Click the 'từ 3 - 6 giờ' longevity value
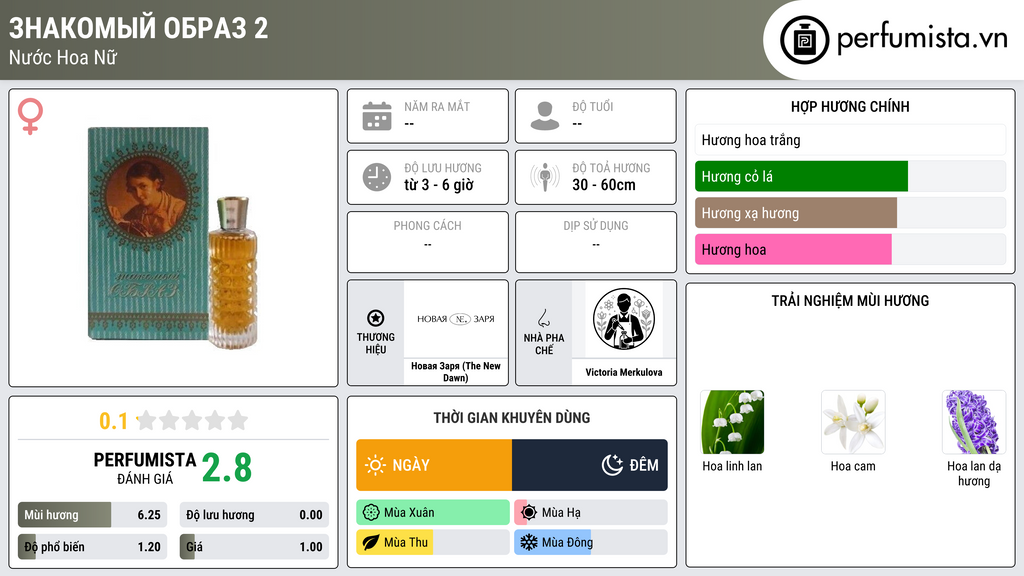Screen dimensions: 1024x576 pos(439,185)
